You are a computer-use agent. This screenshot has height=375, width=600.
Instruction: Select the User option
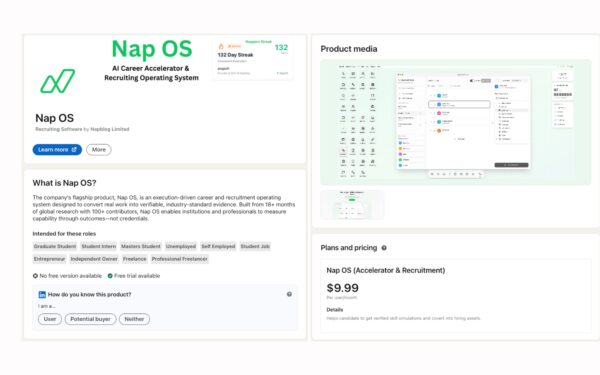50,319
